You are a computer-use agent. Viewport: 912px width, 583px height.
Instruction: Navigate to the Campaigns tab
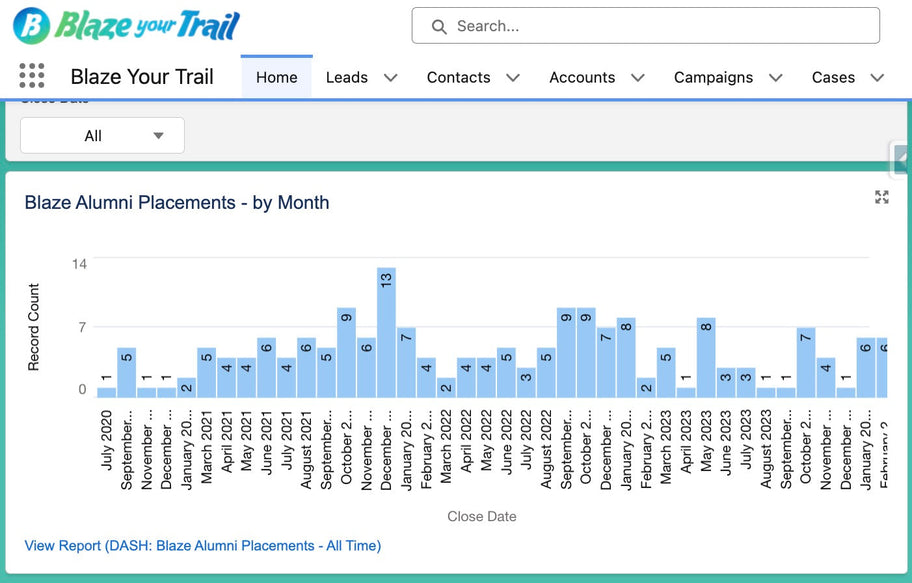tap(713, 77)
